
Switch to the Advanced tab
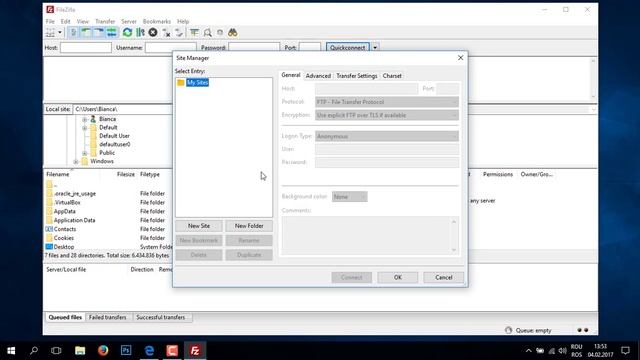pyautogui.click(x=318, y=76)
